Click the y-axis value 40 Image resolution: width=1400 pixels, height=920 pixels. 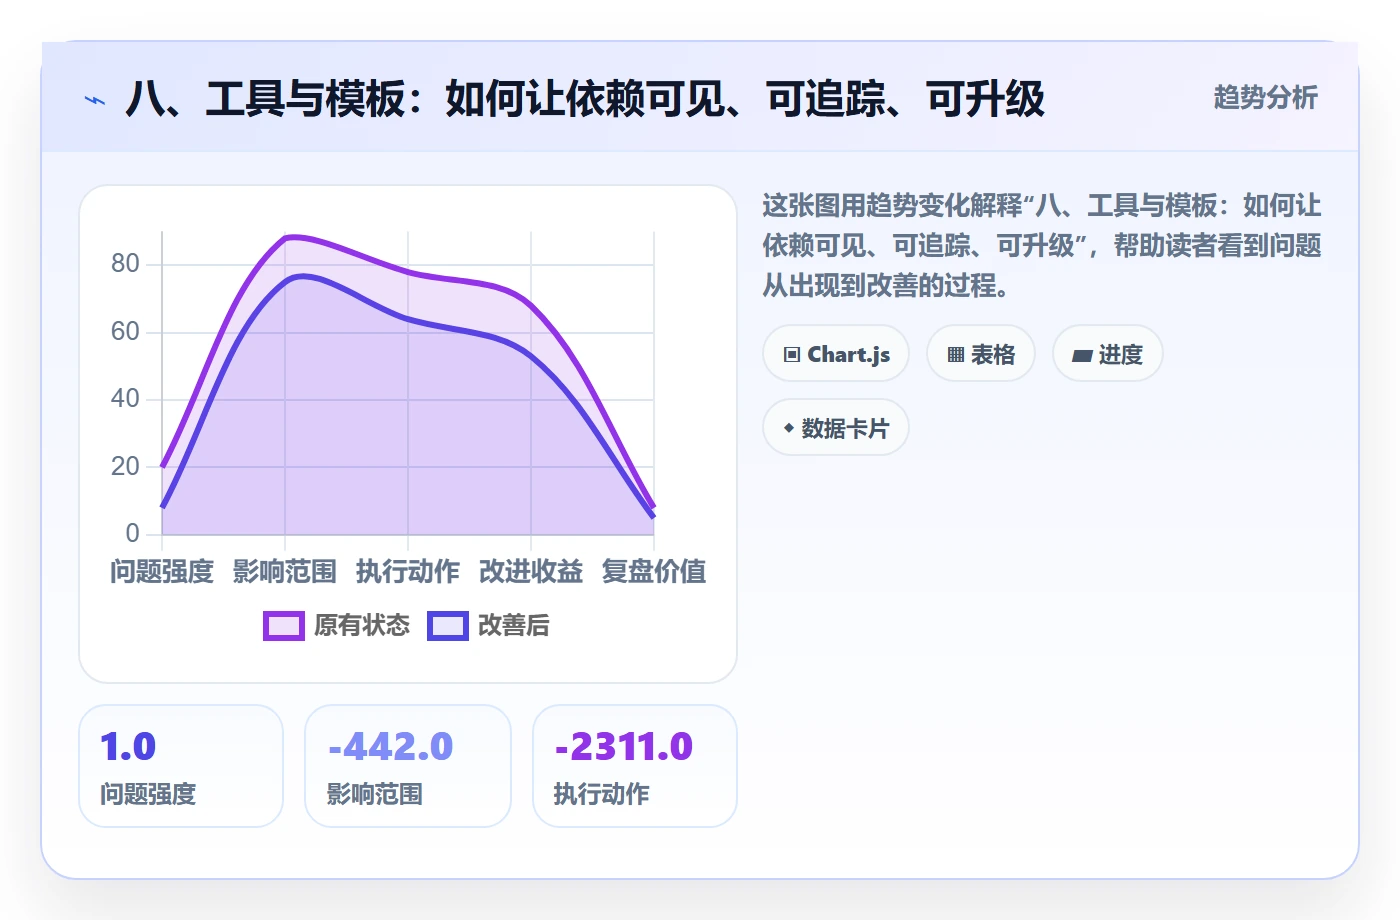pyautogui.click(x=125, y=399)
